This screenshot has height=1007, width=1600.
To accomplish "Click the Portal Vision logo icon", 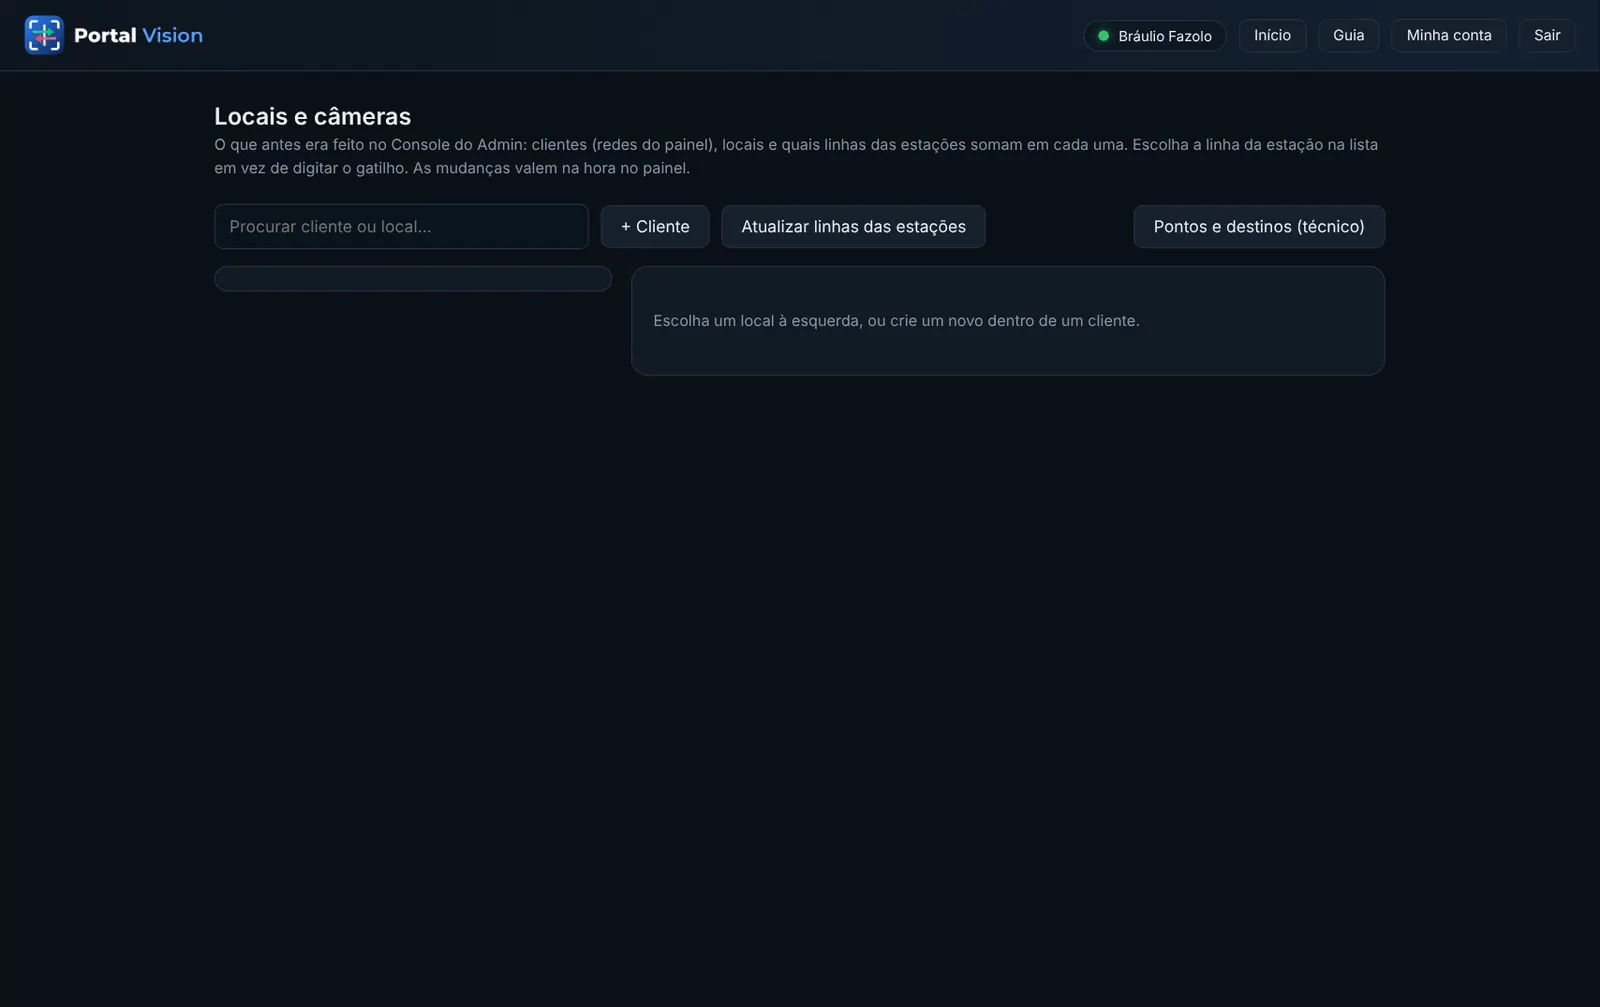I will pyautogui.click(x=44, y=35).
